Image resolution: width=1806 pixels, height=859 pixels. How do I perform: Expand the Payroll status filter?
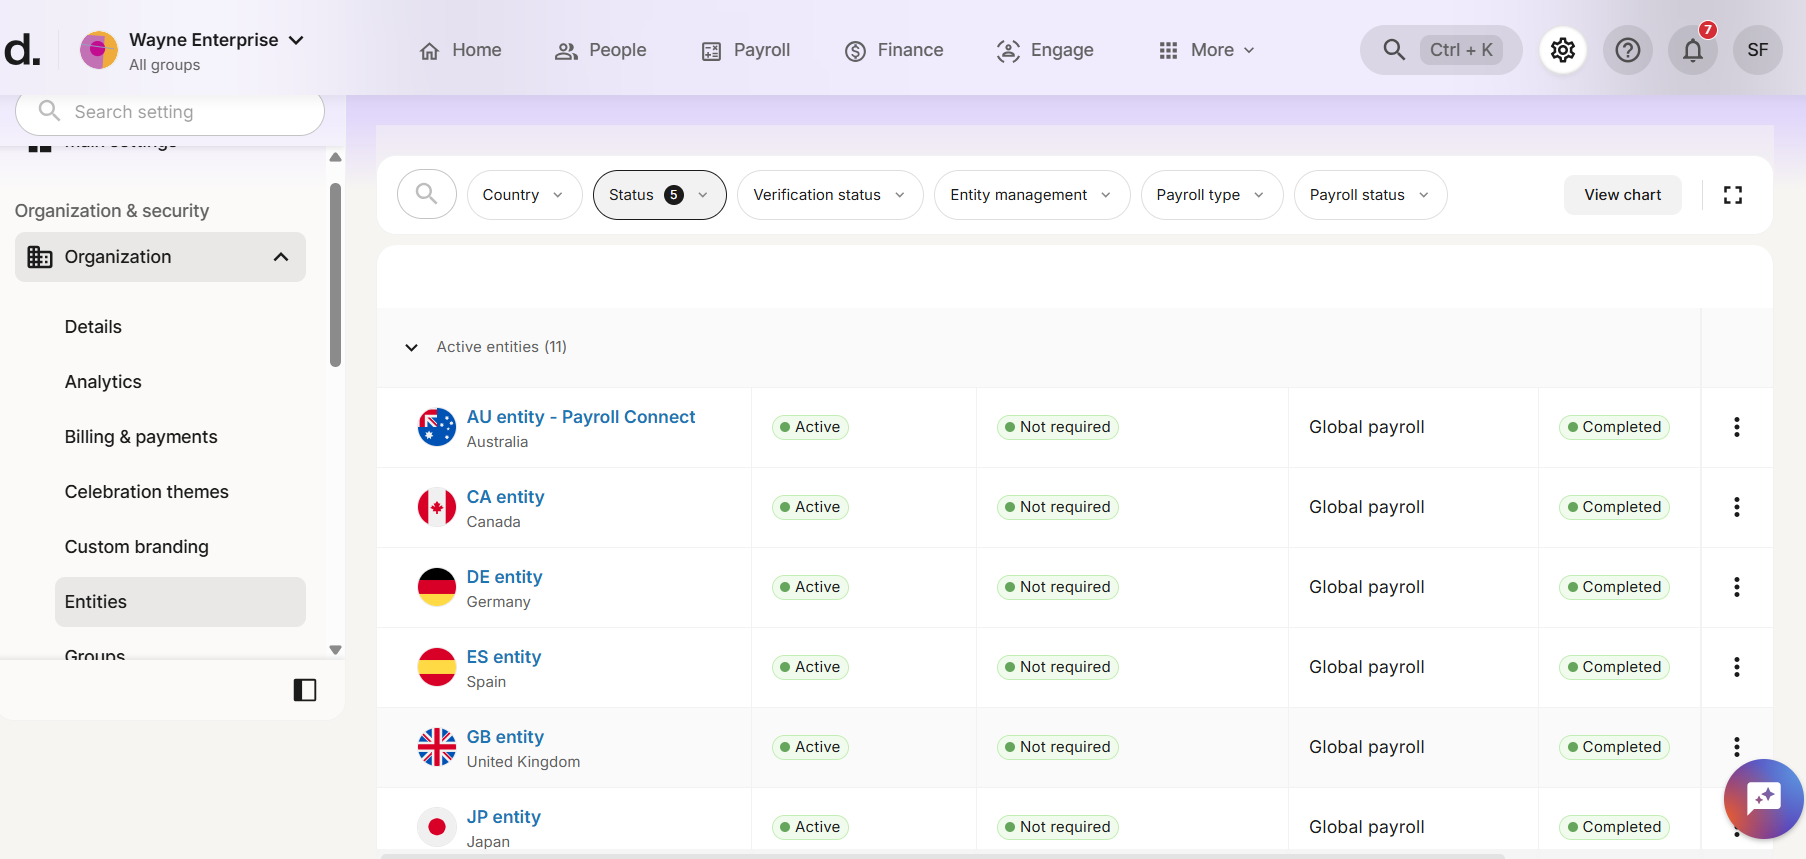(x=1369, y=195)
